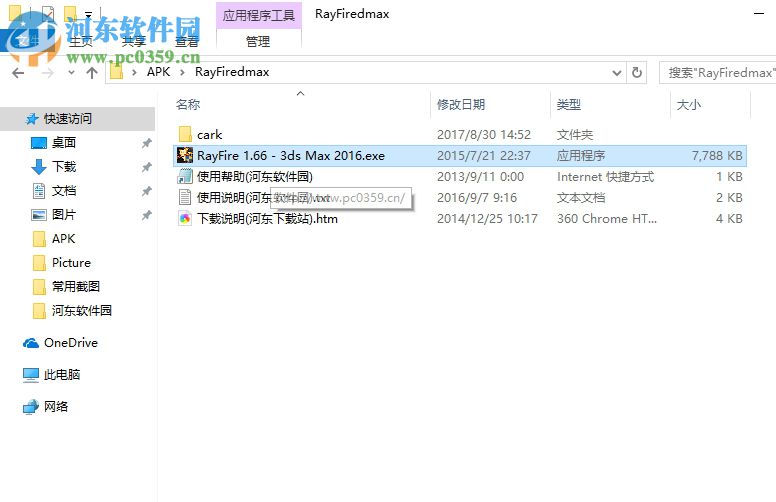Click OneDrive in navigation pane
Image resolution: width=776 pixels, height=502 pixels.
[71, 343]
